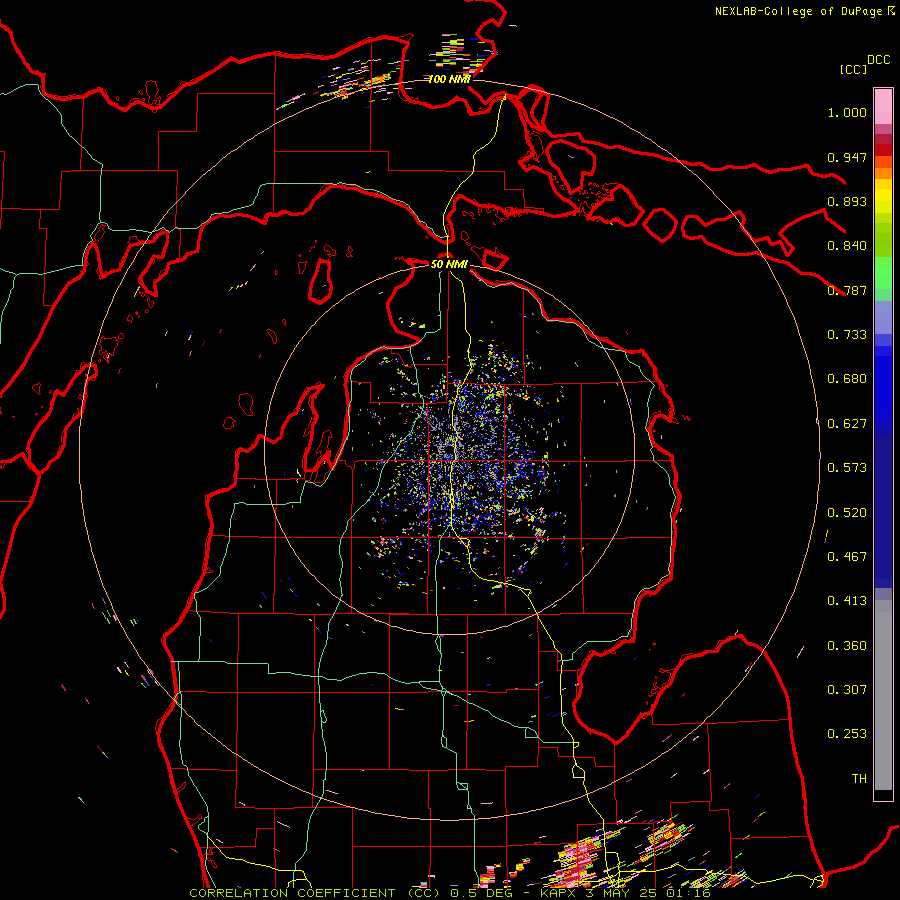Select the 0.947 scale value

[x=847, y=157]
